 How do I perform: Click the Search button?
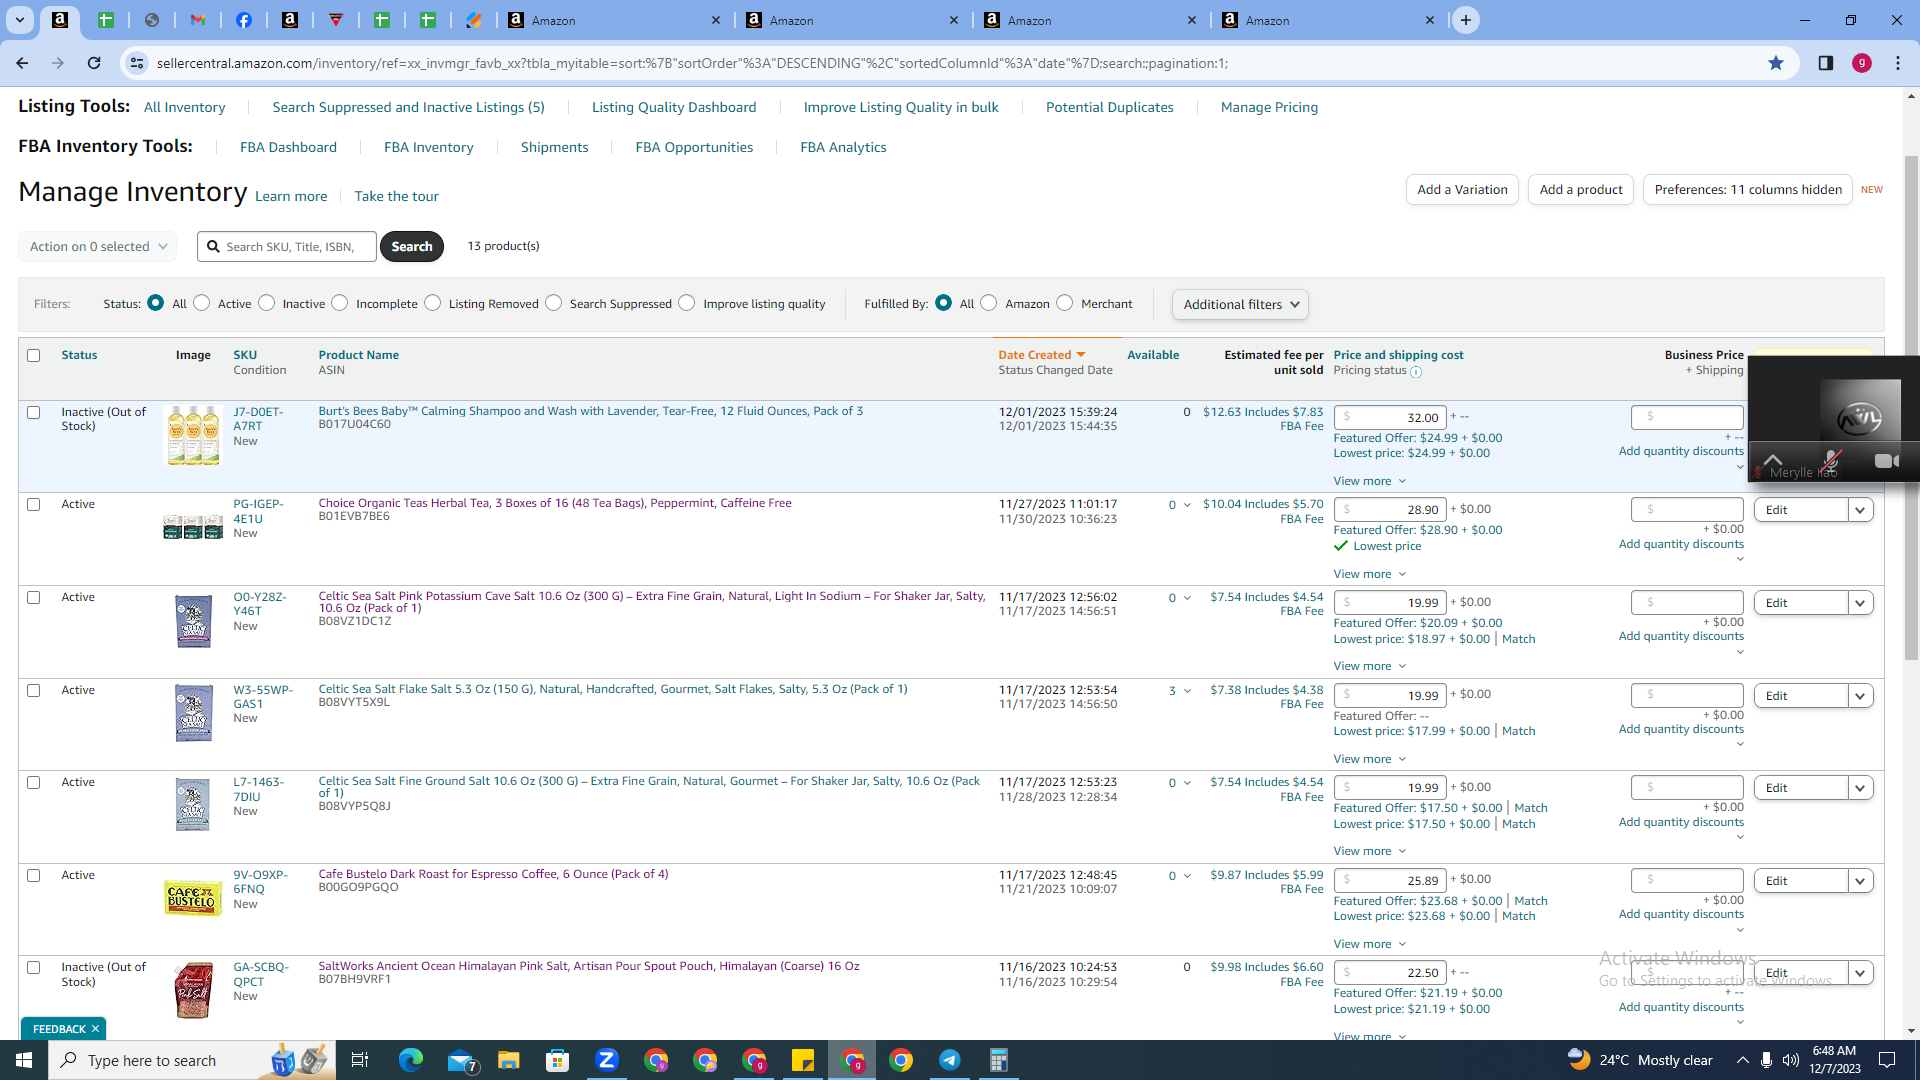click(412, 246)
